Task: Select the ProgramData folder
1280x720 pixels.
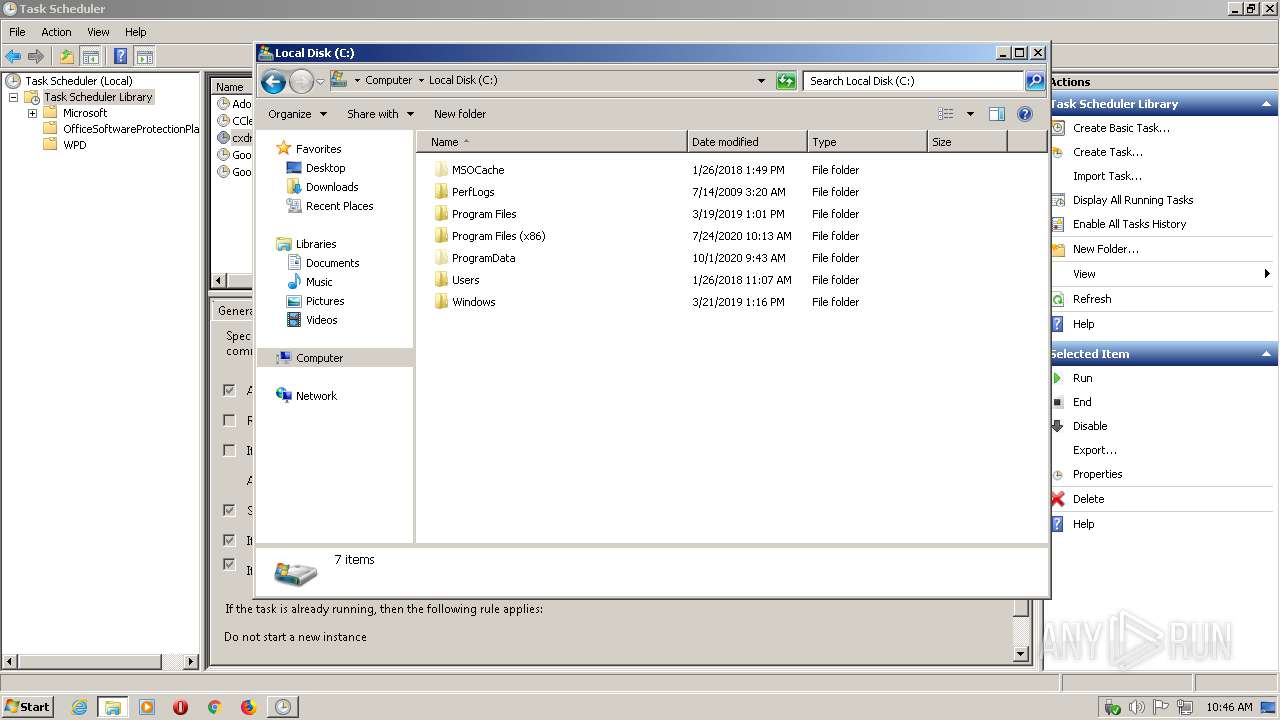Action: coord(483,258)
